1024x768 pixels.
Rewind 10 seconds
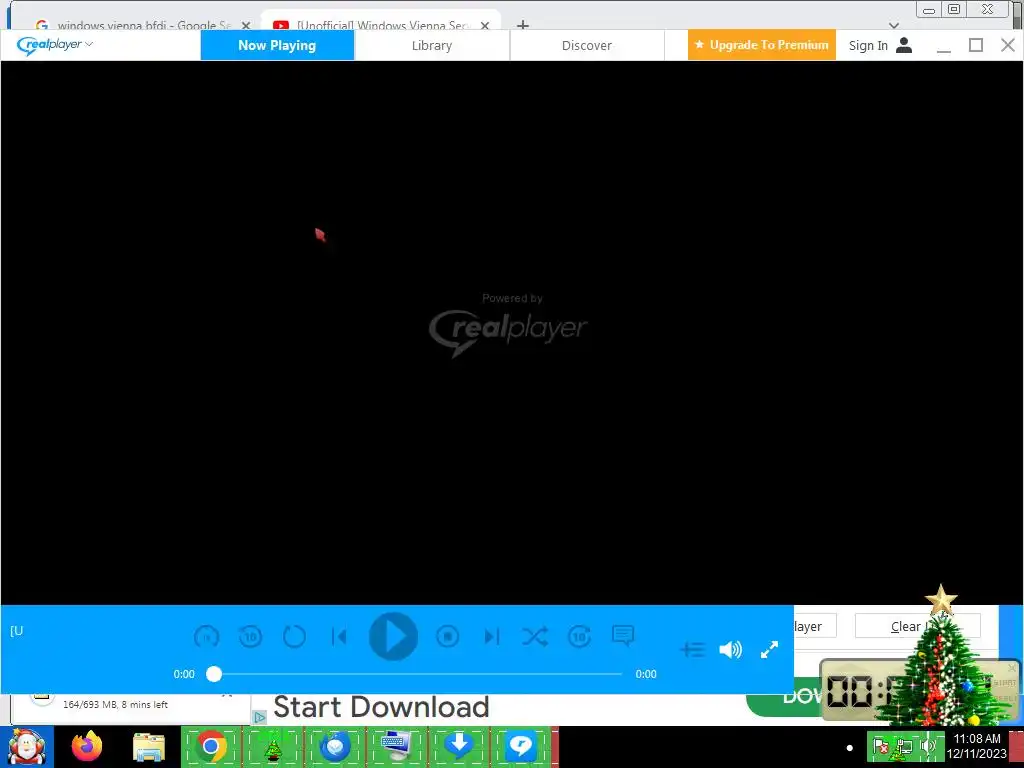(x=250, y=636)
